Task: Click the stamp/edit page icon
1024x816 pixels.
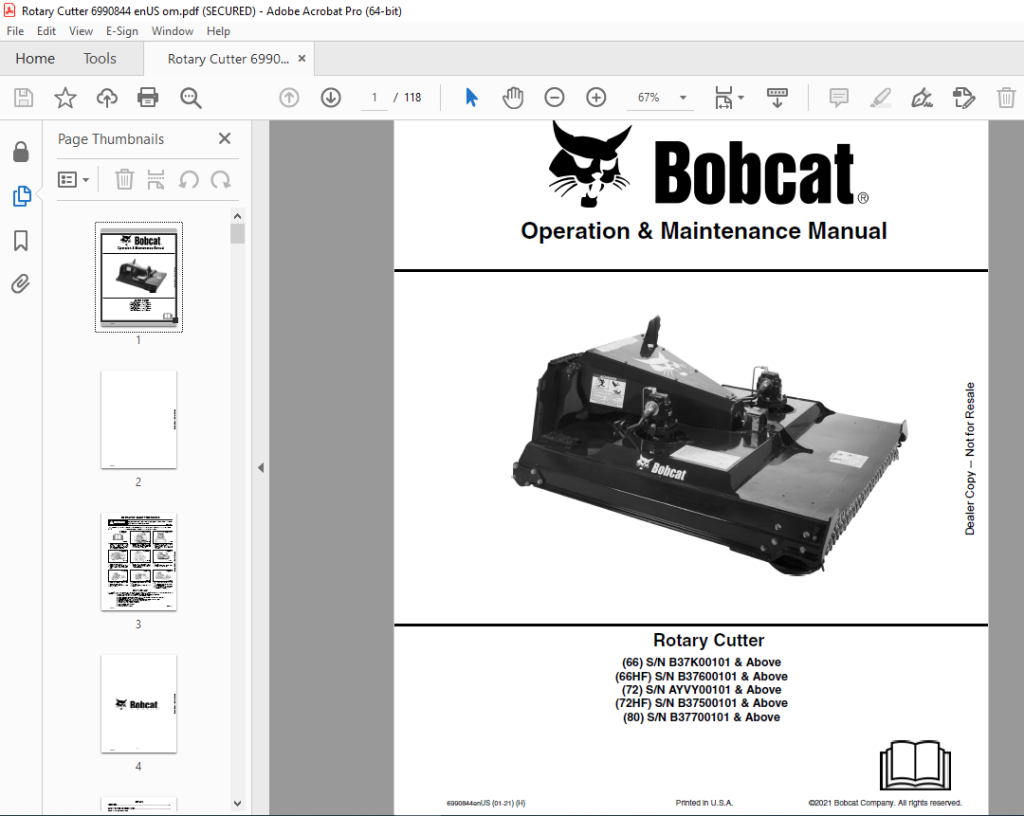Action: click(963, 98)
